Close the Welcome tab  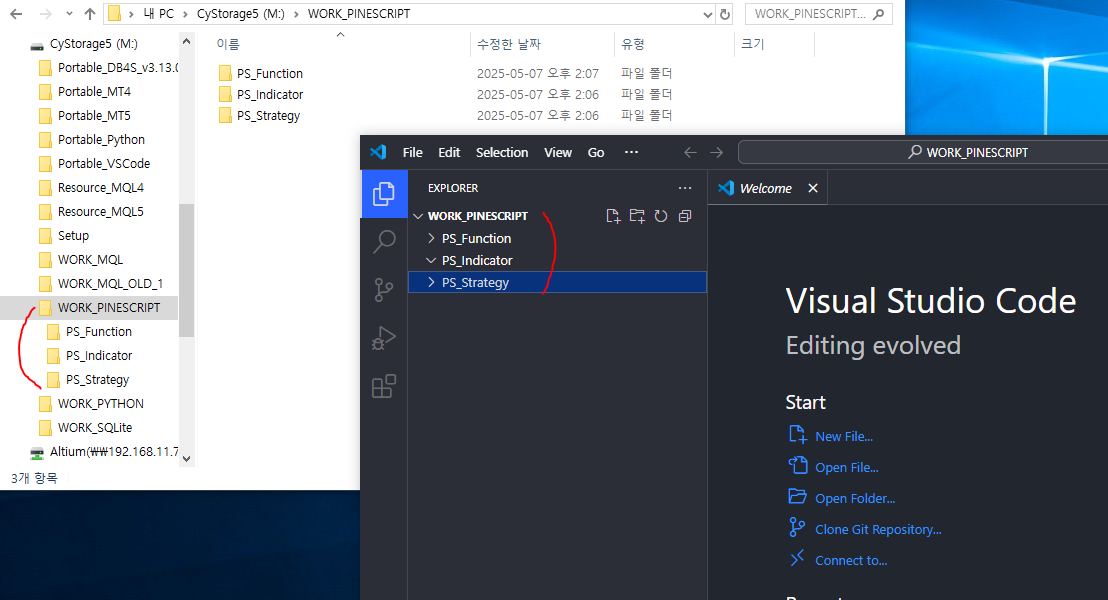click(813, 188)
